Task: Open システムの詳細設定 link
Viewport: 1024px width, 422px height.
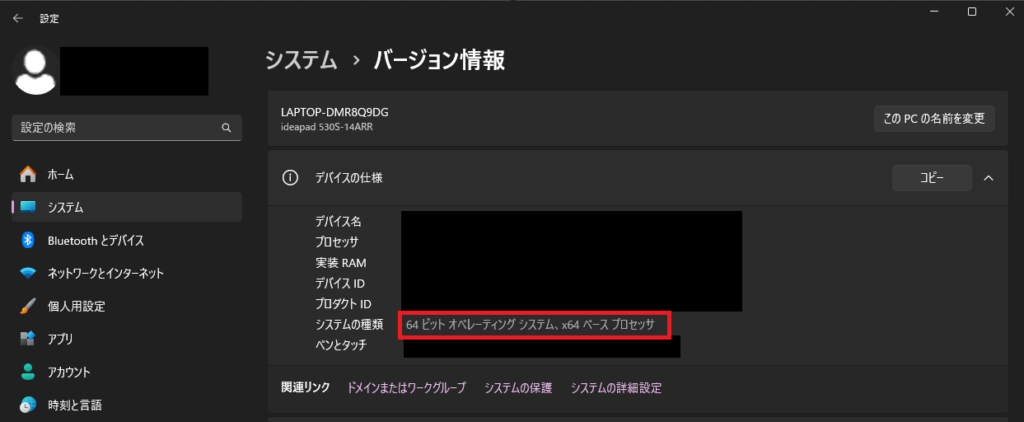Action: pos(616,388)
